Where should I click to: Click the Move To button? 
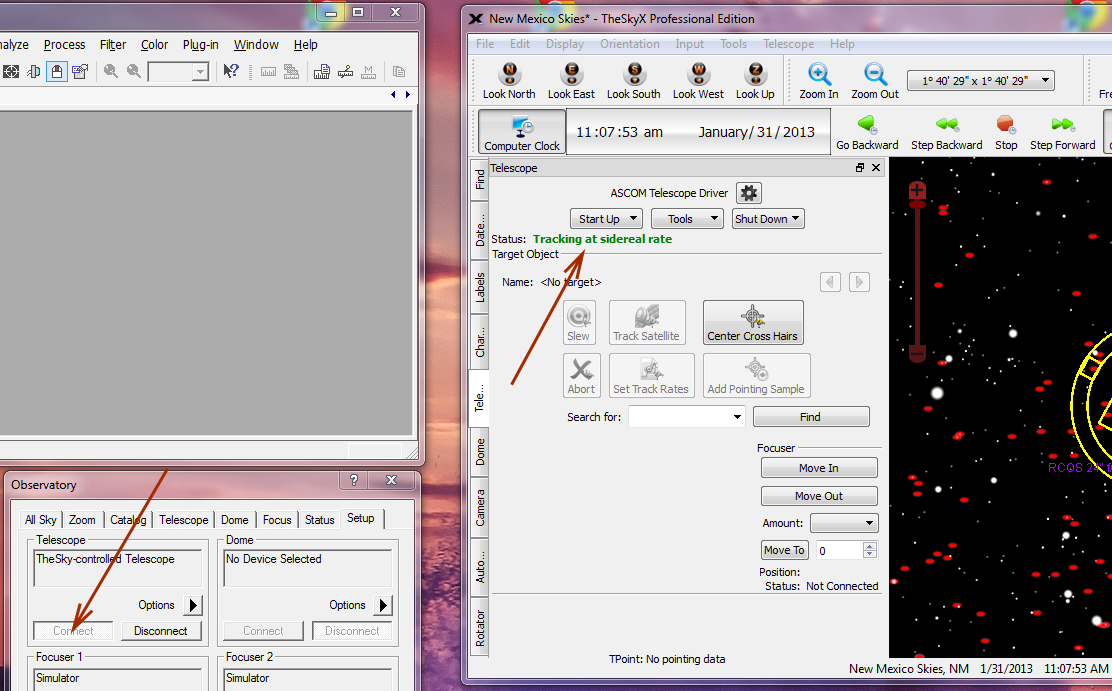[784, 551]
